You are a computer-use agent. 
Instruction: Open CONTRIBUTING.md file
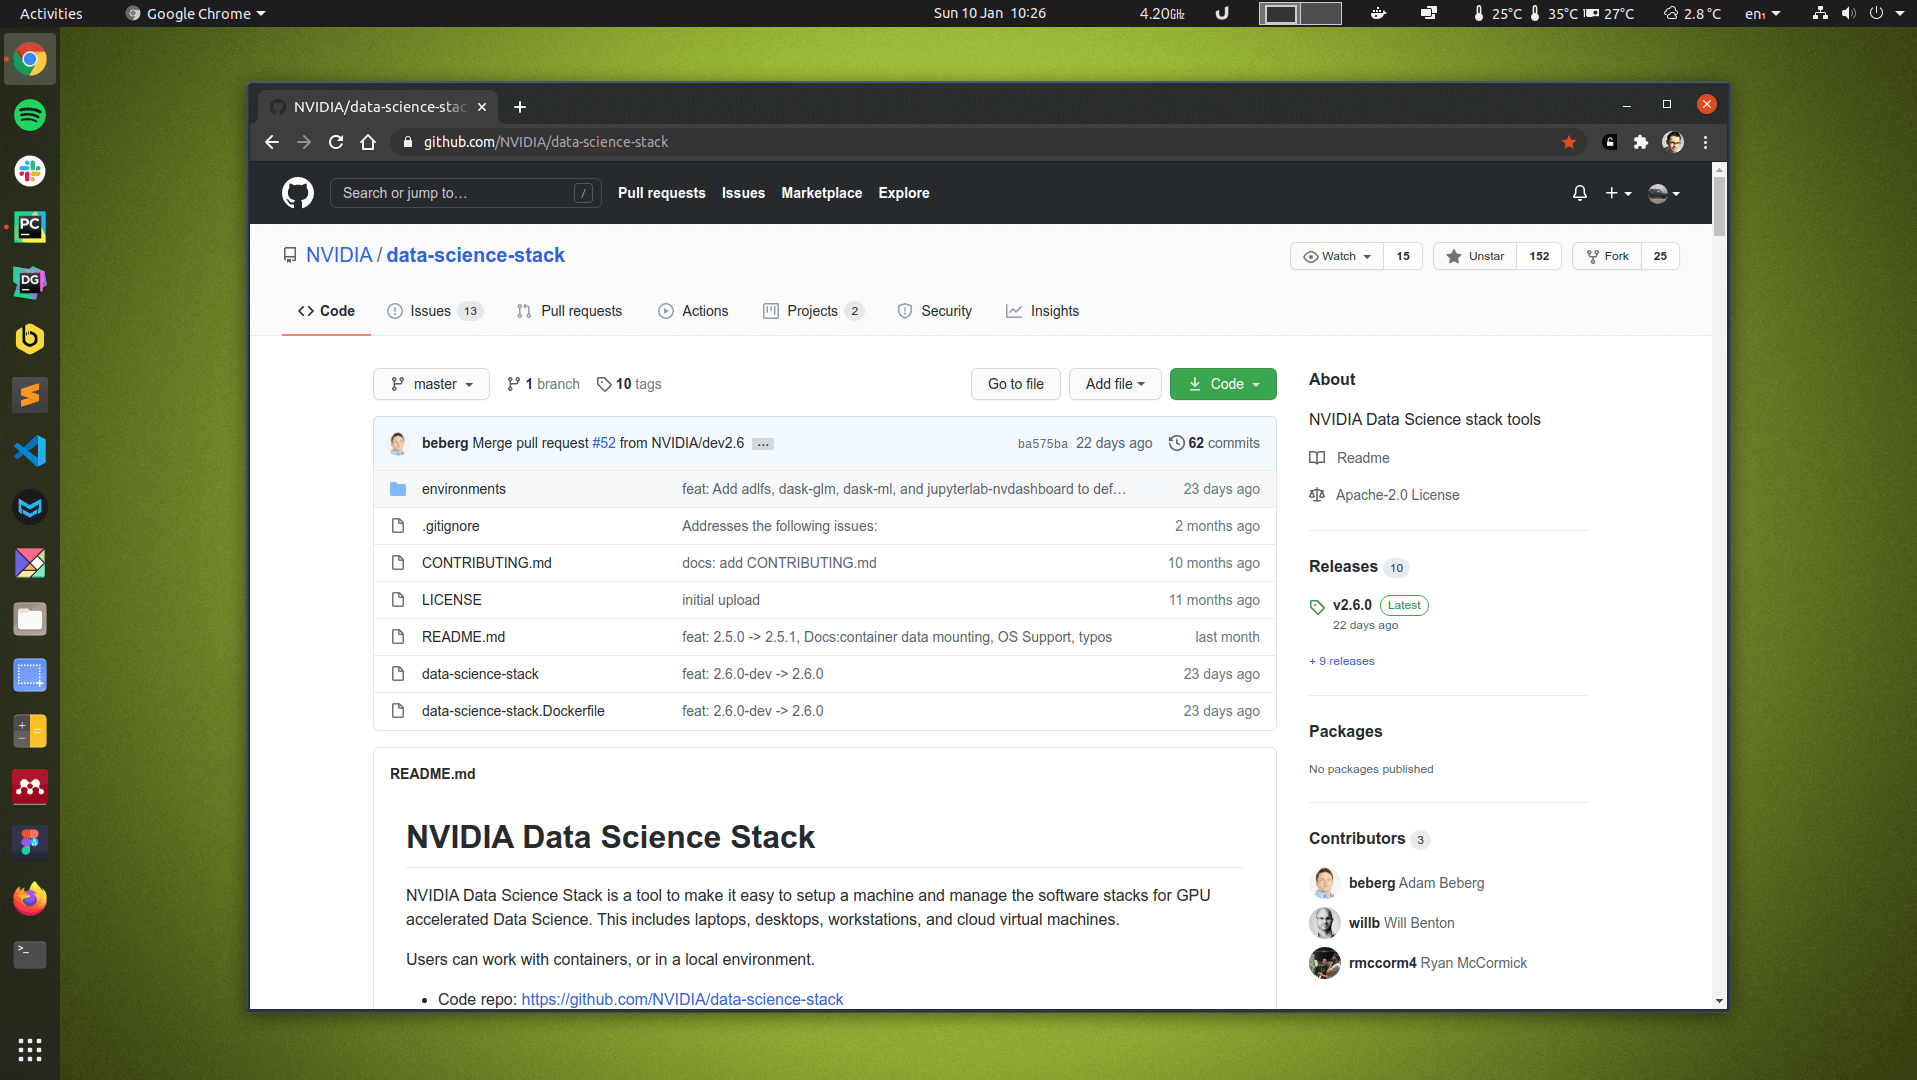pos(486,563)
